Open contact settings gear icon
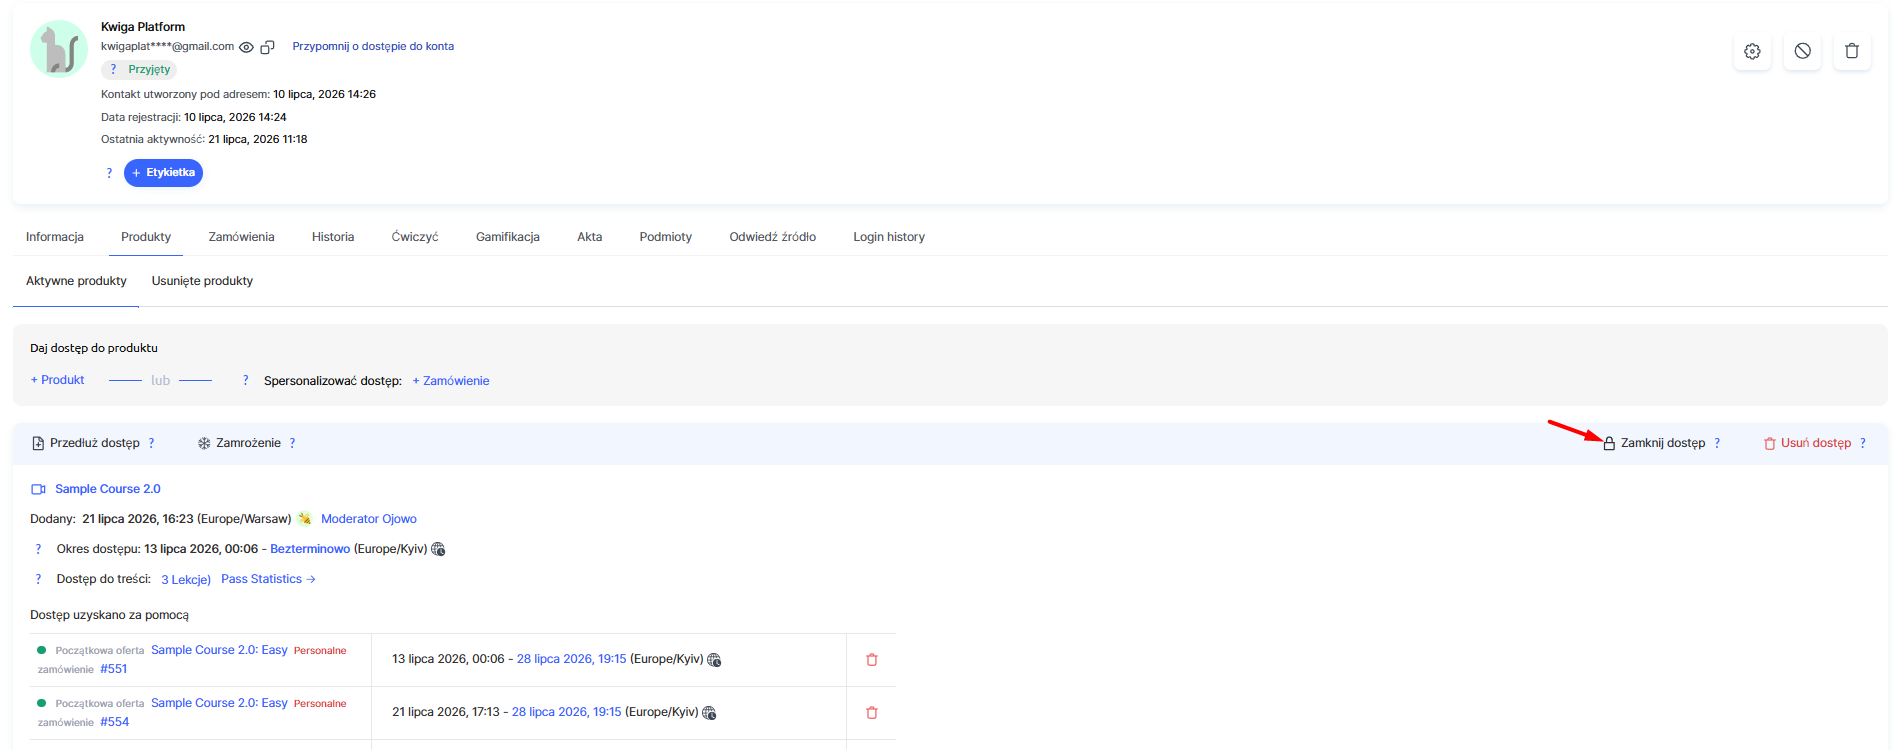 tap(1752, 51)
